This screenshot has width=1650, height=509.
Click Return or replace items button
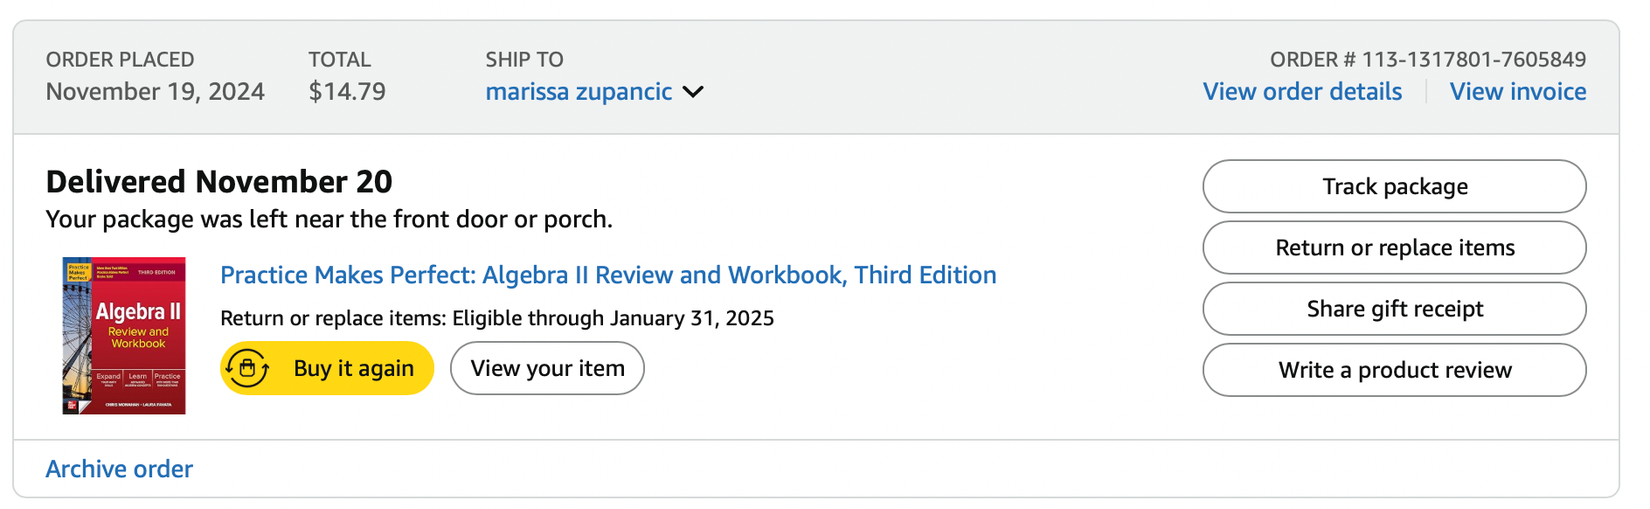click(x=1394, y=248)
